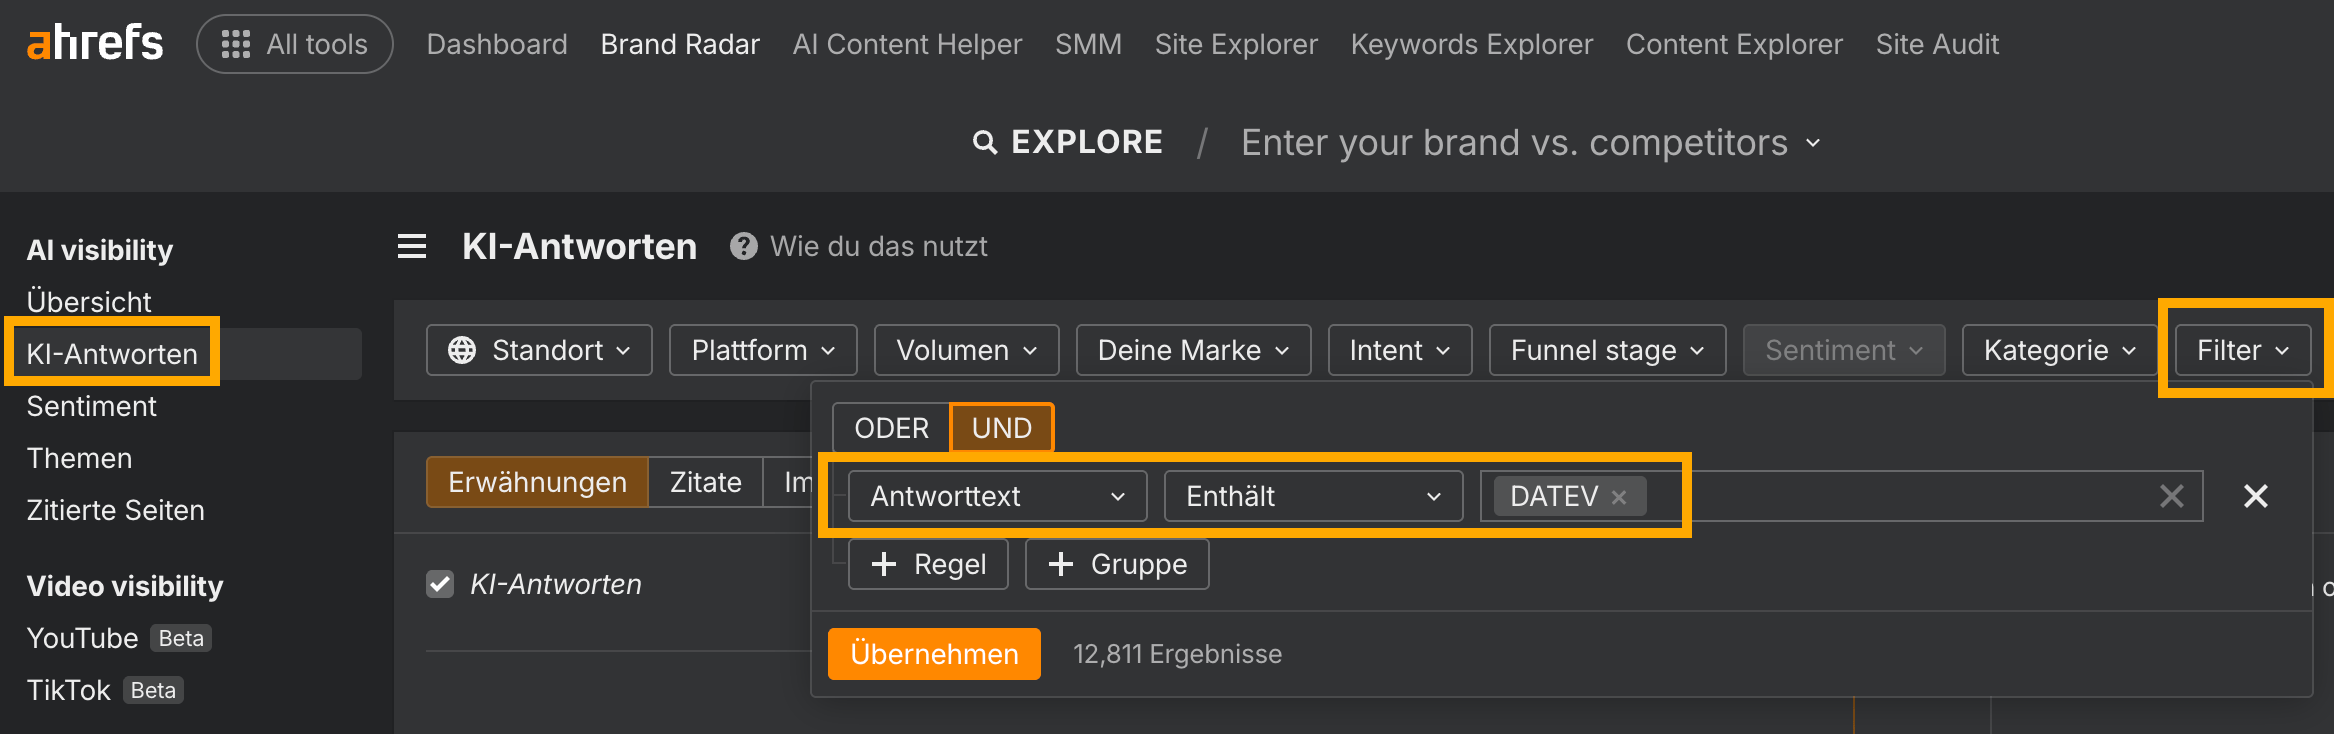Open SMM in top navigation
Image resolution: width=2334 pixels, height=734 pixels.
click(x=1088, y=44)
